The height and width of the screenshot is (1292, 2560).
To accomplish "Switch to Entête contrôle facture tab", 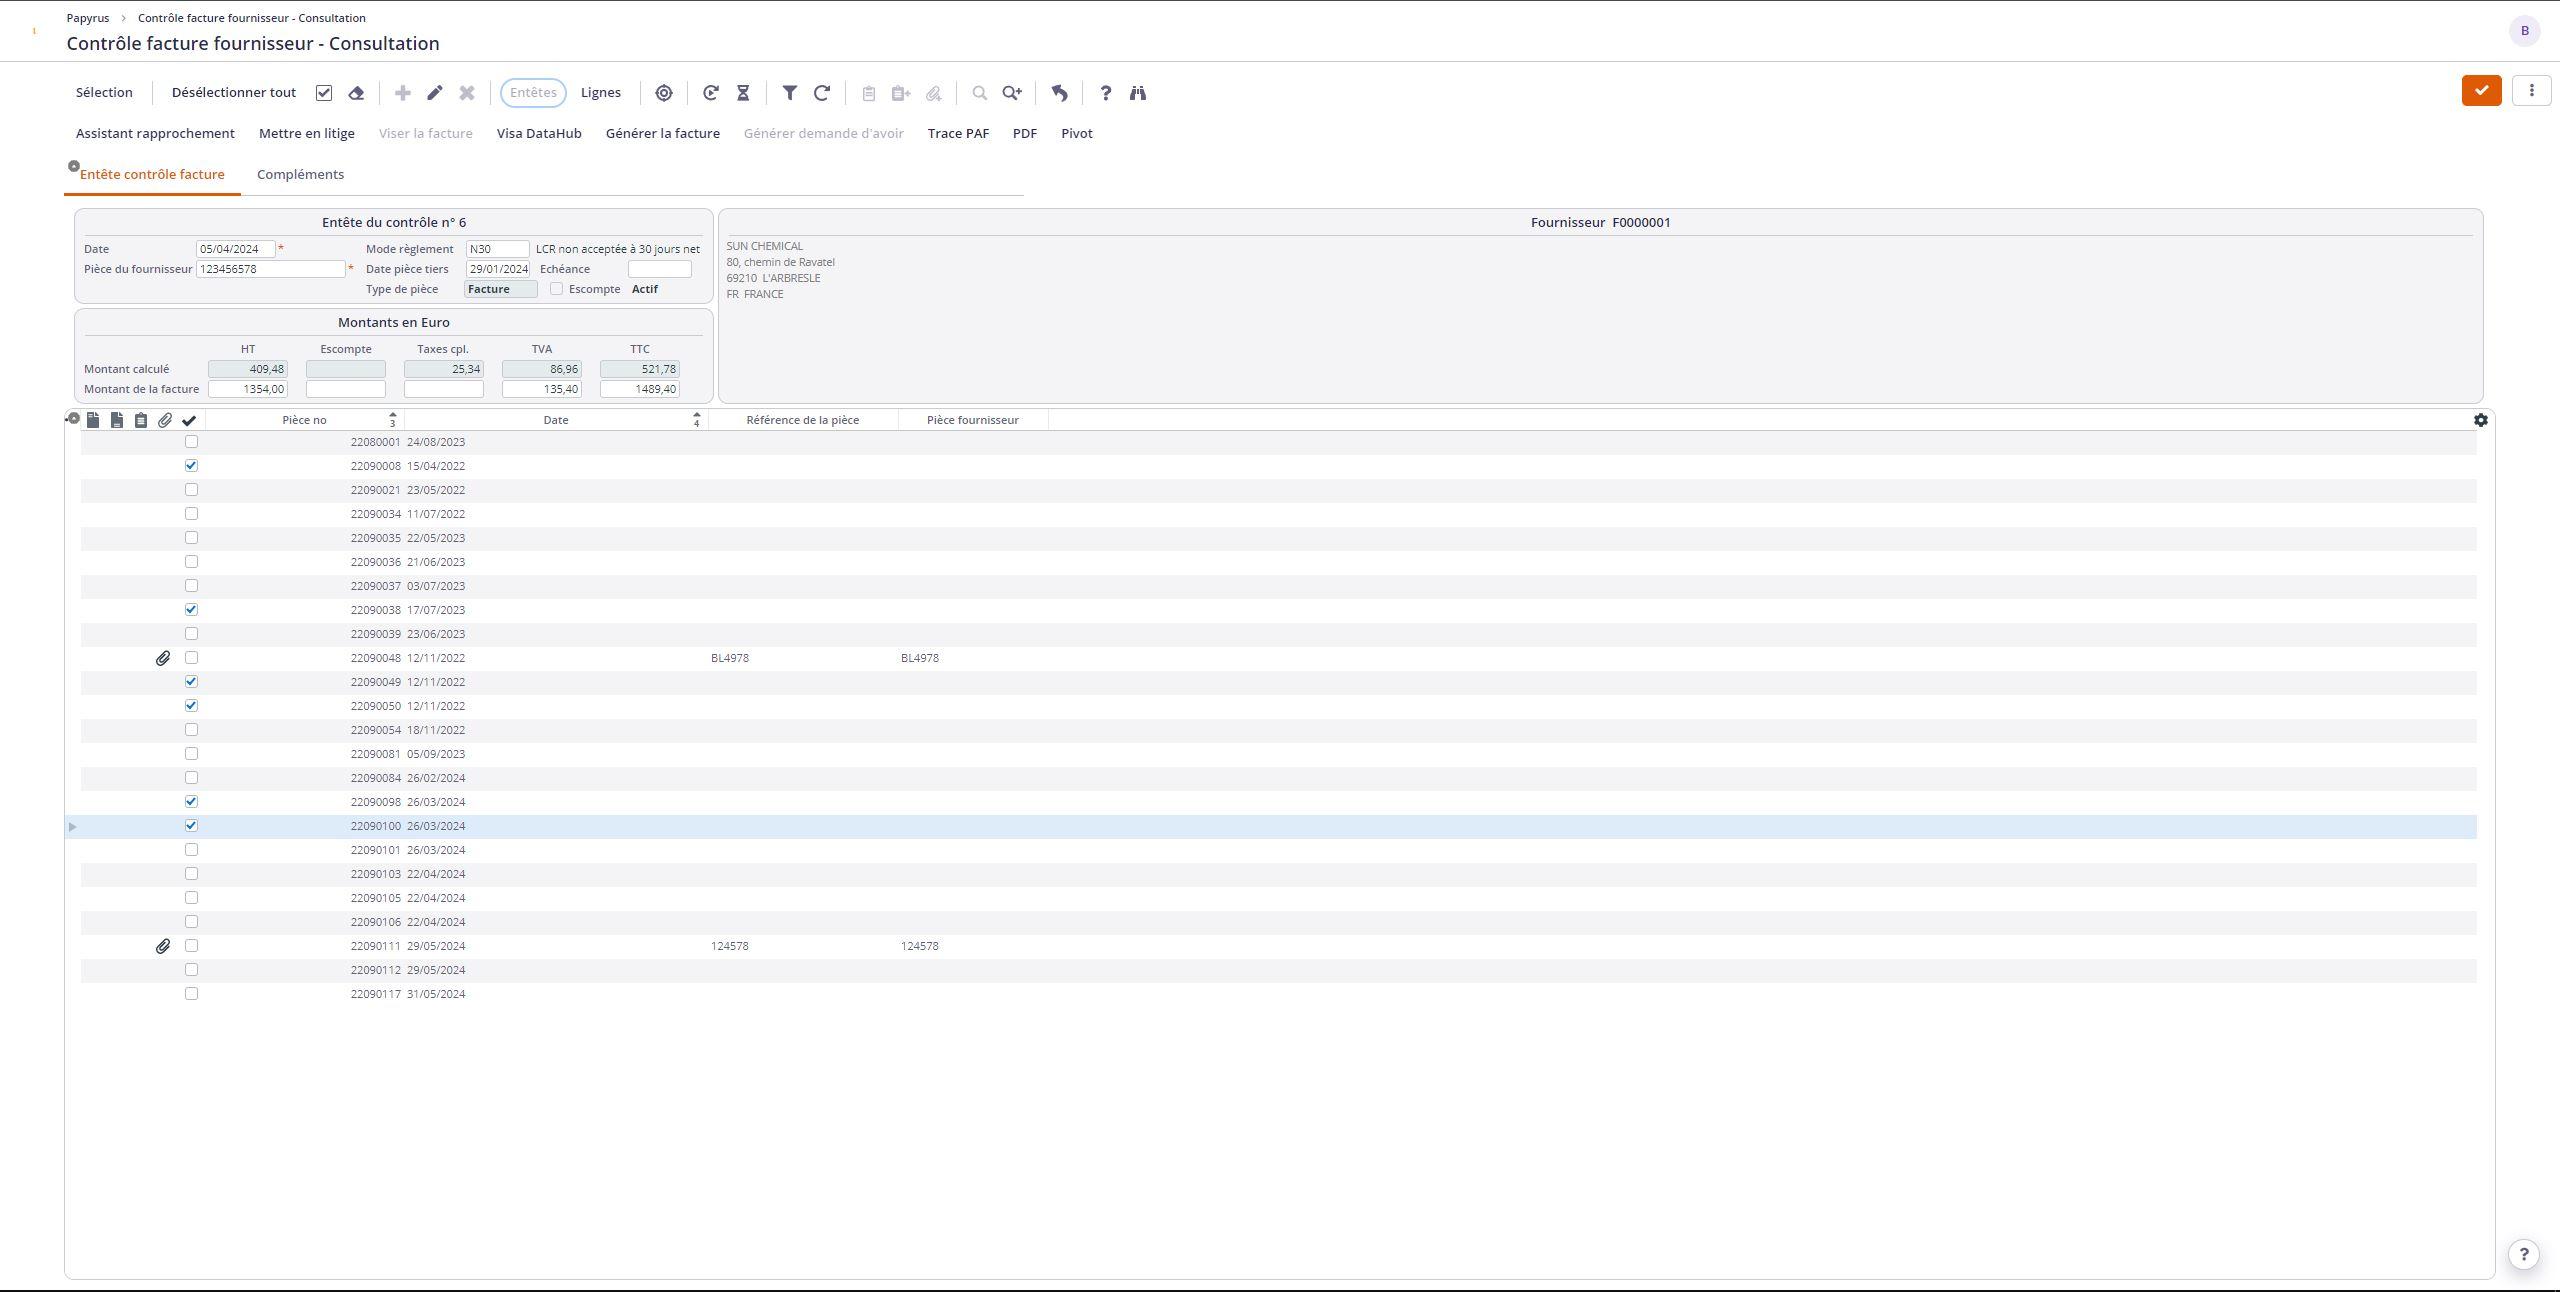I will [x=152, y=175].
